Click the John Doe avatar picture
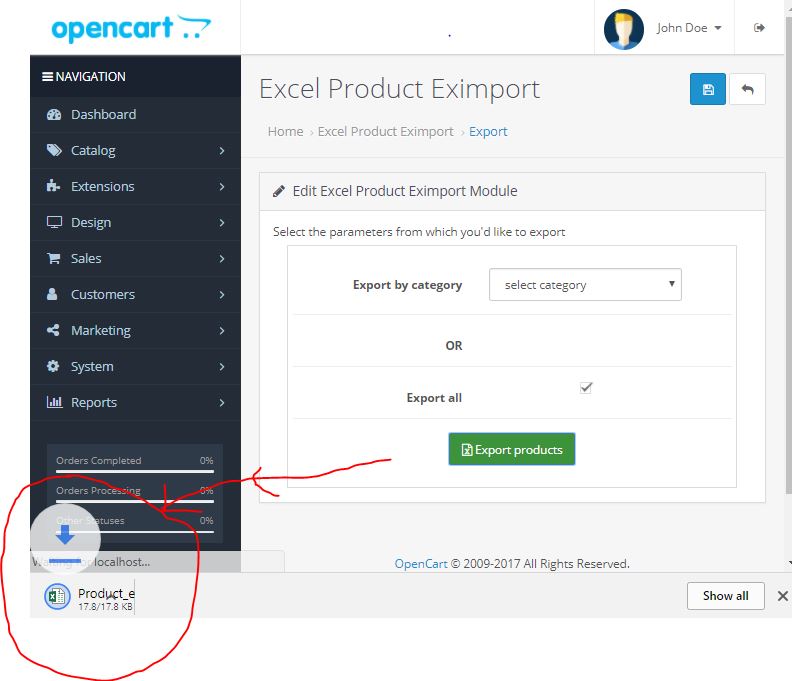This screenshot has height=681, width=792. point(624,29)
